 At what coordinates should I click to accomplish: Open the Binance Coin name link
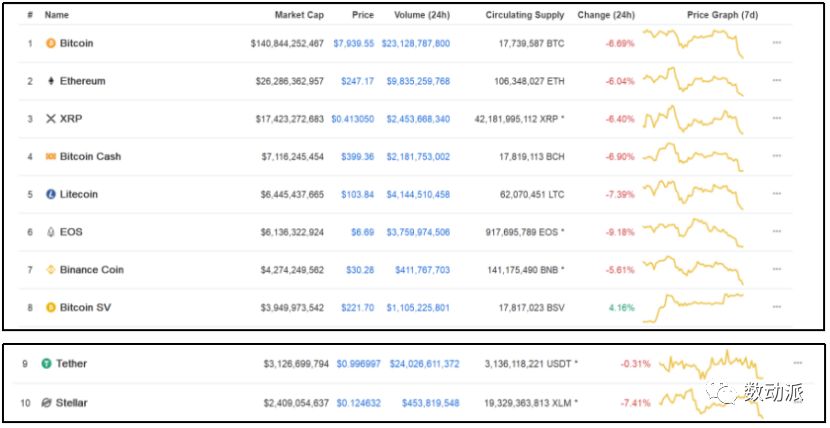[x=92, y=270]
